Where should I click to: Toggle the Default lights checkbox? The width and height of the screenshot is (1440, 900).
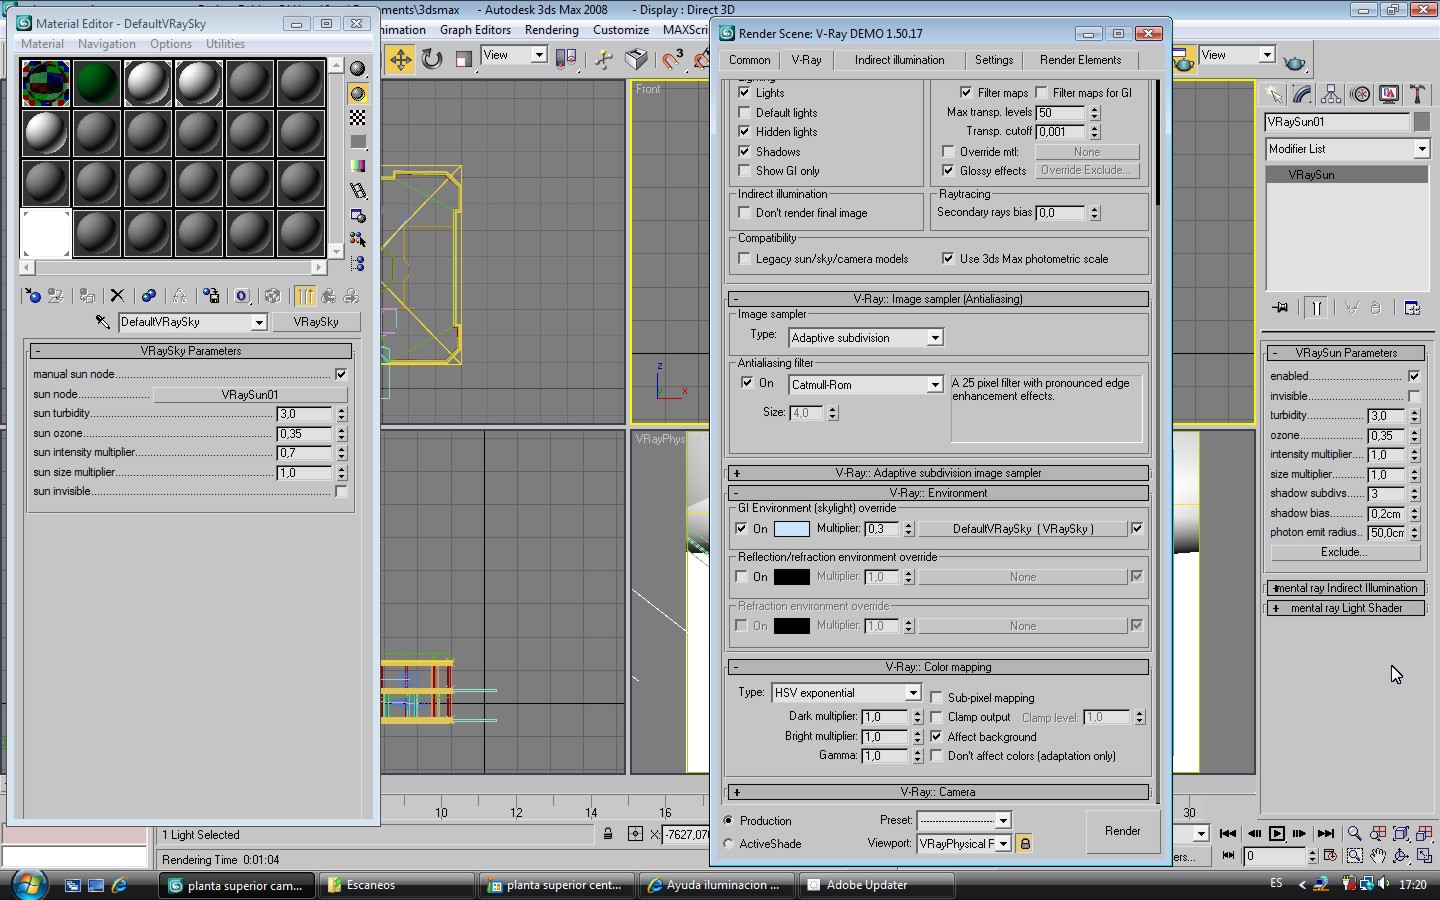tap(744, 112)
